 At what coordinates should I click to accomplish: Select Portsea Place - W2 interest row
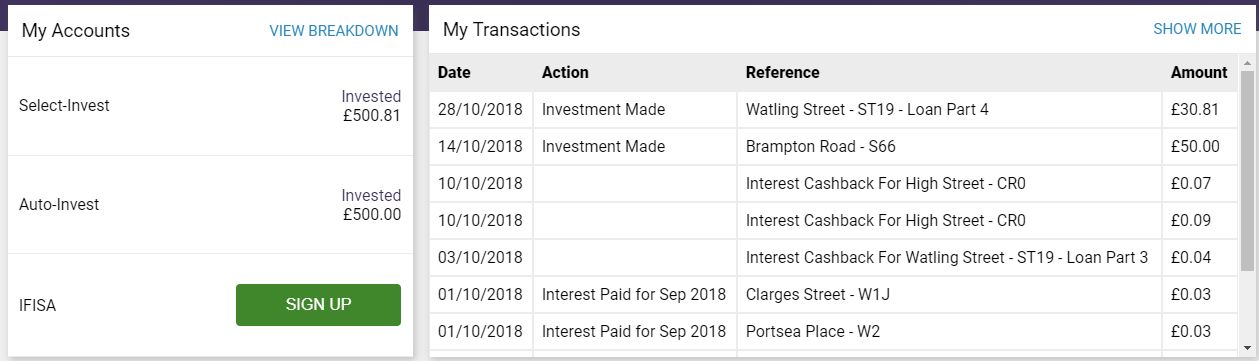coord(834,332)
